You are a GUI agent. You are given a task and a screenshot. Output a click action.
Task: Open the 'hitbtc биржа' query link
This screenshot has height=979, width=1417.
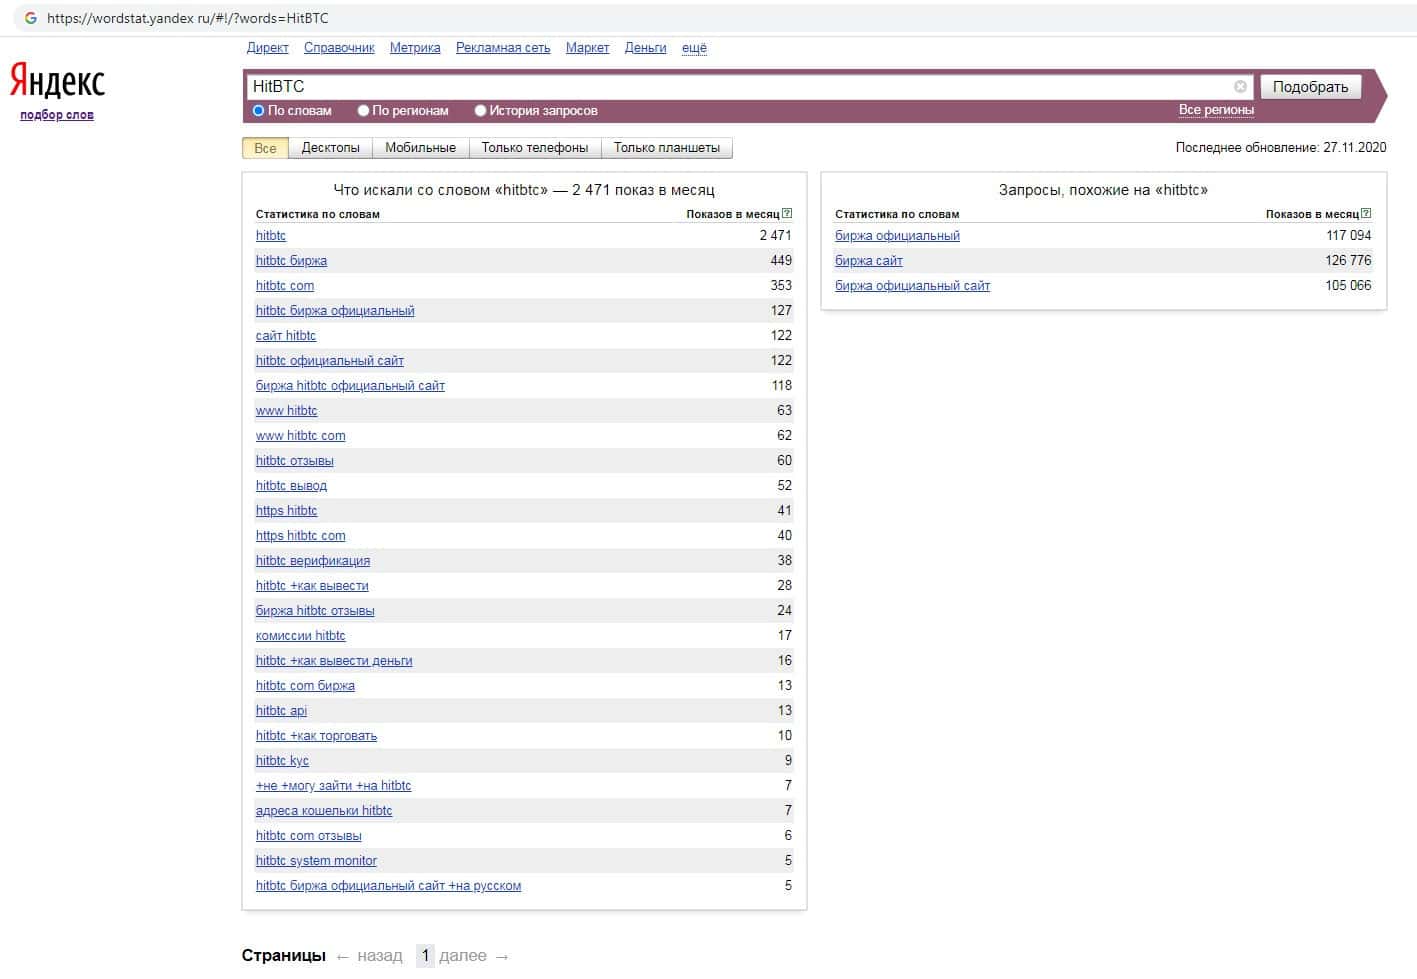coord(291,261)
